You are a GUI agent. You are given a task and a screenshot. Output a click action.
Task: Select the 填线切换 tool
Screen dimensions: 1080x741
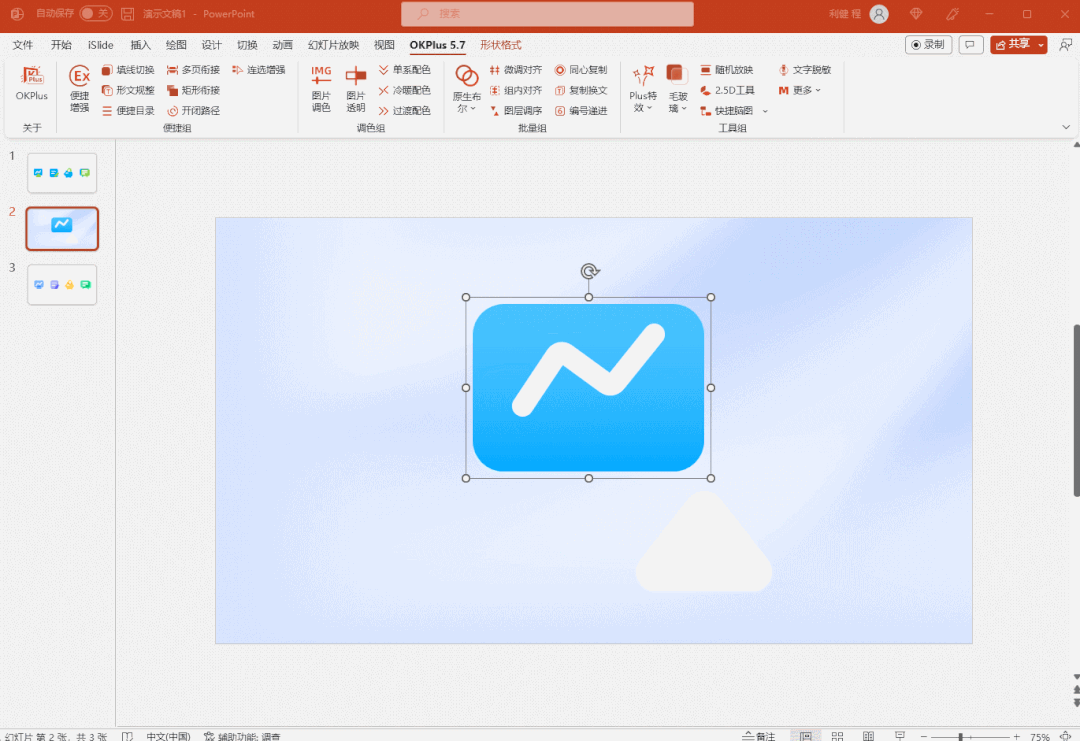(128, 70)
